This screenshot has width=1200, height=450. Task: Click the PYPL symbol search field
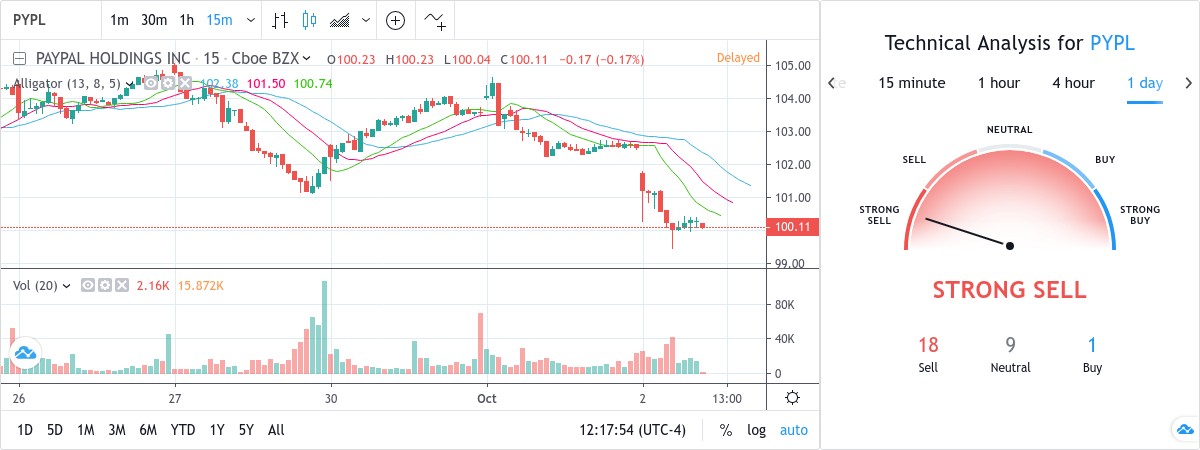click(x=50, y=20)
